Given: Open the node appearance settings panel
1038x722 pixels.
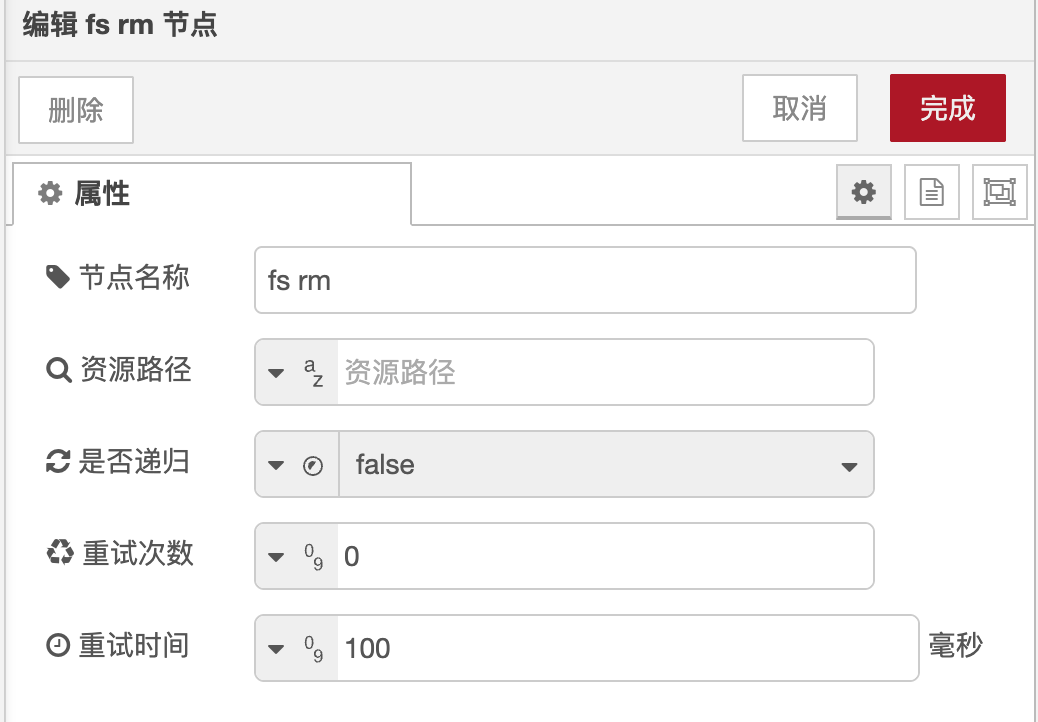Looking at the screenshot, I should click(1000, 192).
